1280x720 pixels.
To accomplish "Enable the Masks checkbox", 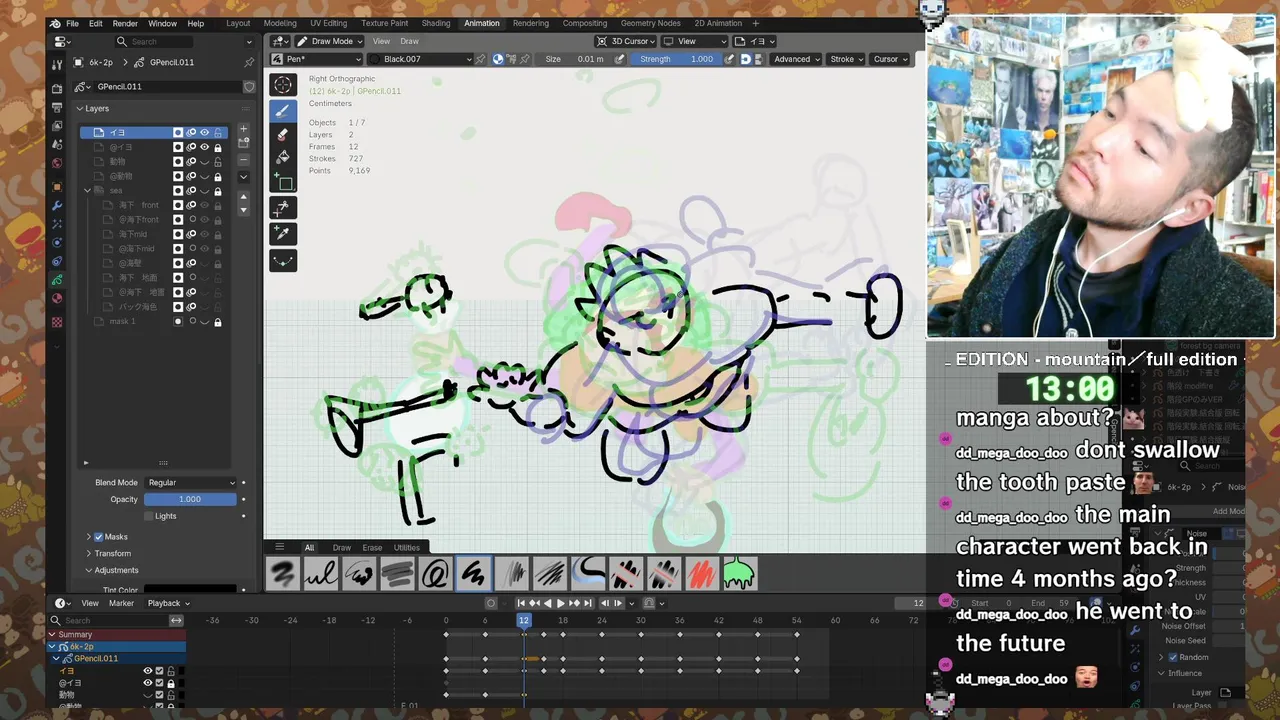I will click(x=98, y=537).
